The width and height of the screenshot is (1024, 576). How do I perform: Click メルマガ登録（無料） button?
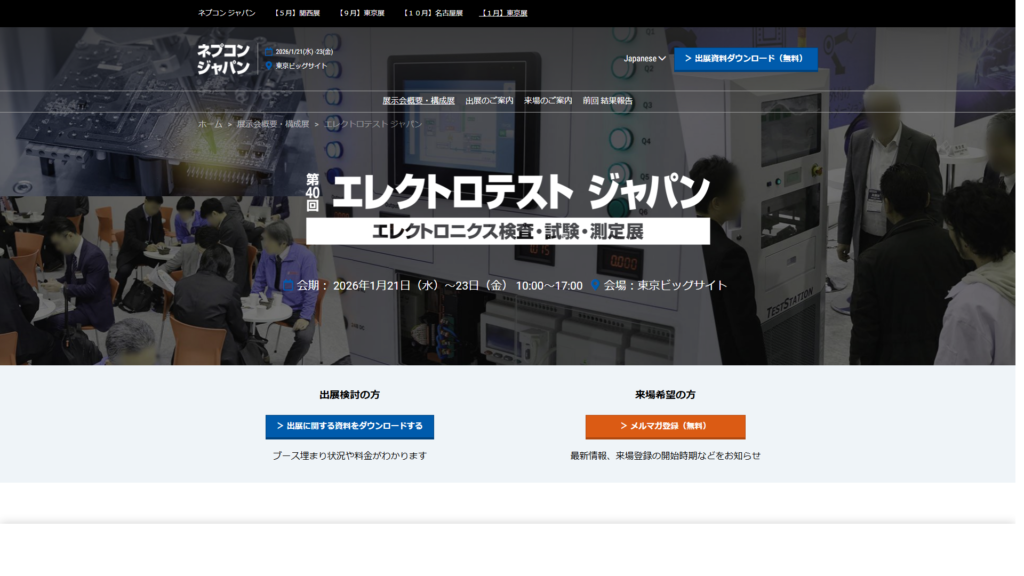pyautogui.click(x=665, y=426)
